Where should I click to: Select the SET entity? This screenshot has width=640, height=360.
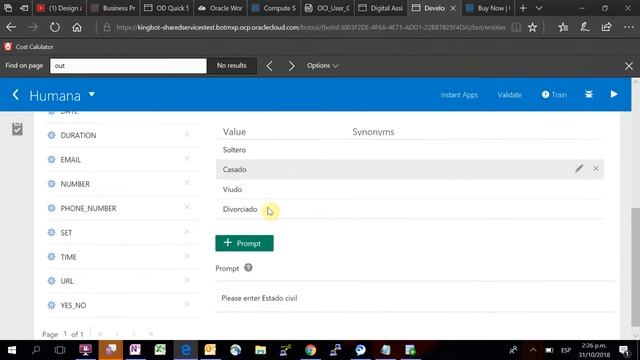[66, 233]
